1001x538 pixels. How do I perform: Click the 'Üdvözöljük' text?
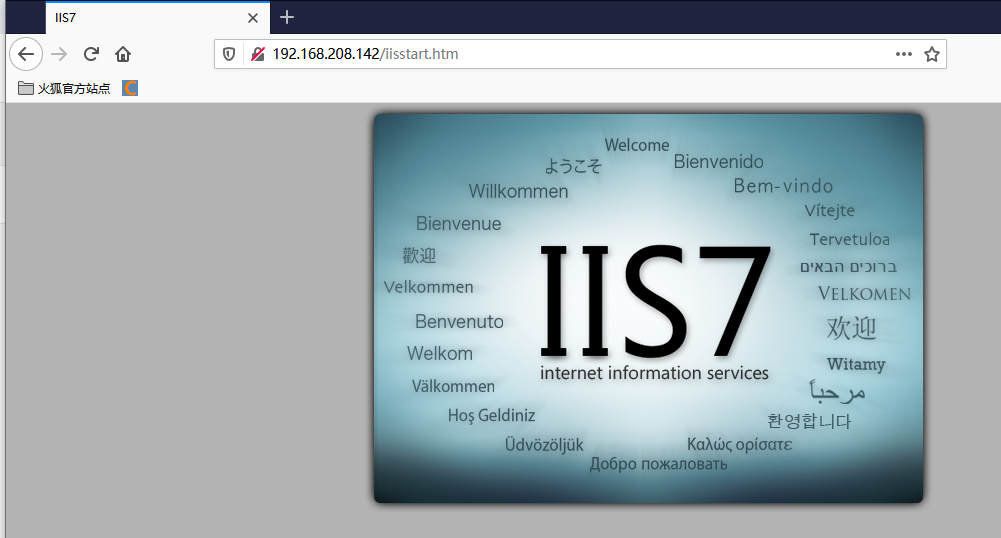544,444
